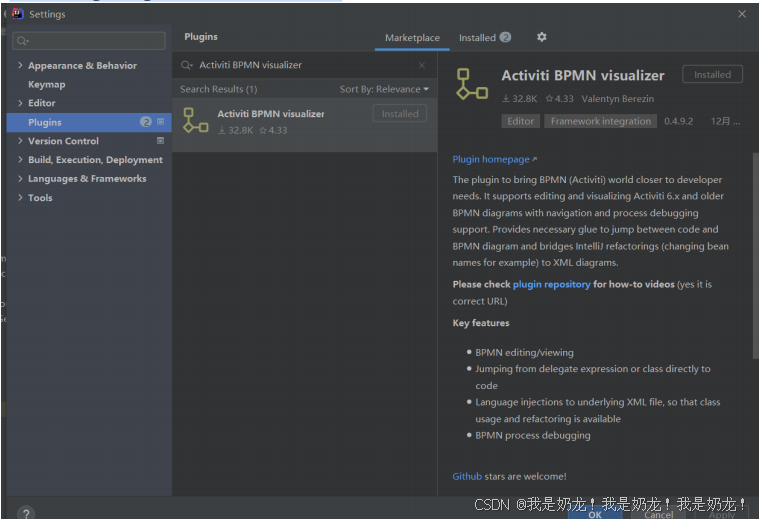
Task: Expand Appearance & Behavior section
Action: (x=20, y=65)
